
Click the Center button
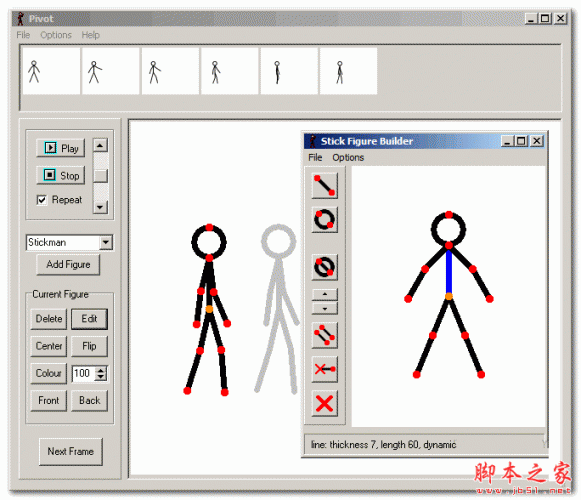[x=49, y=346]
